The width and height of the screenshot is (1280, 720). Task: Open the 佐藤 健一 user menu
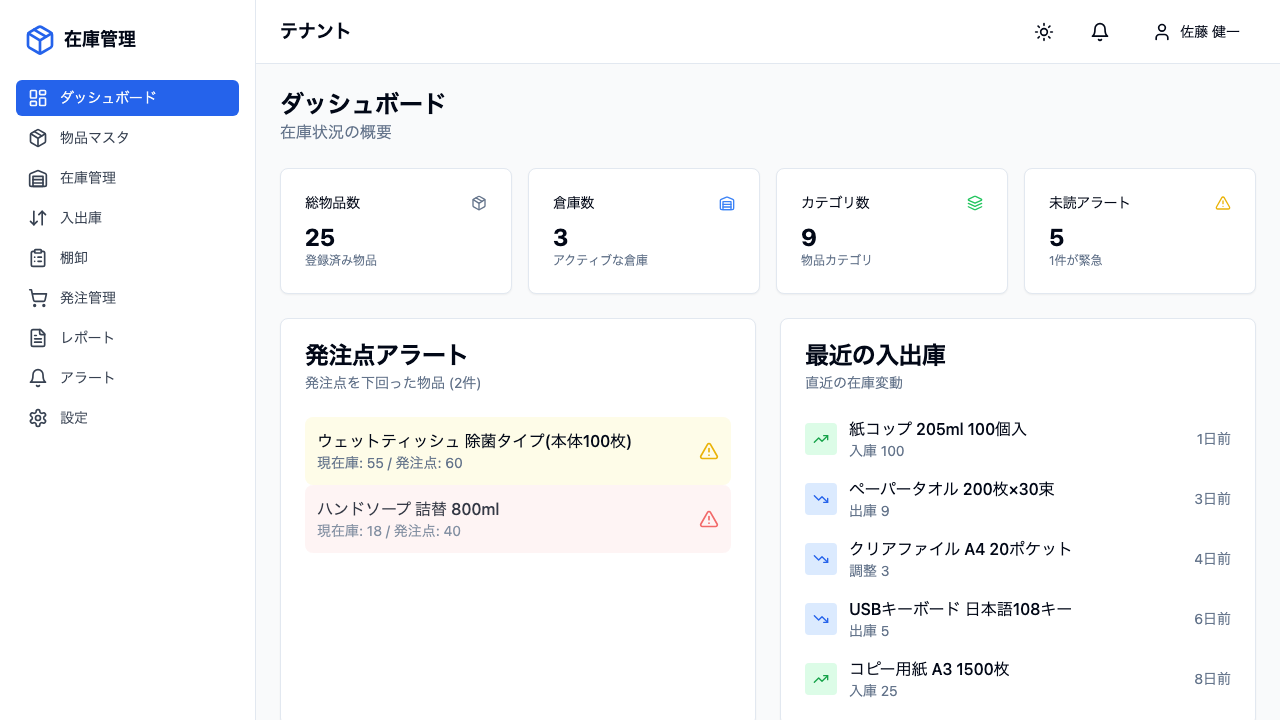(x=1196, y=32)
